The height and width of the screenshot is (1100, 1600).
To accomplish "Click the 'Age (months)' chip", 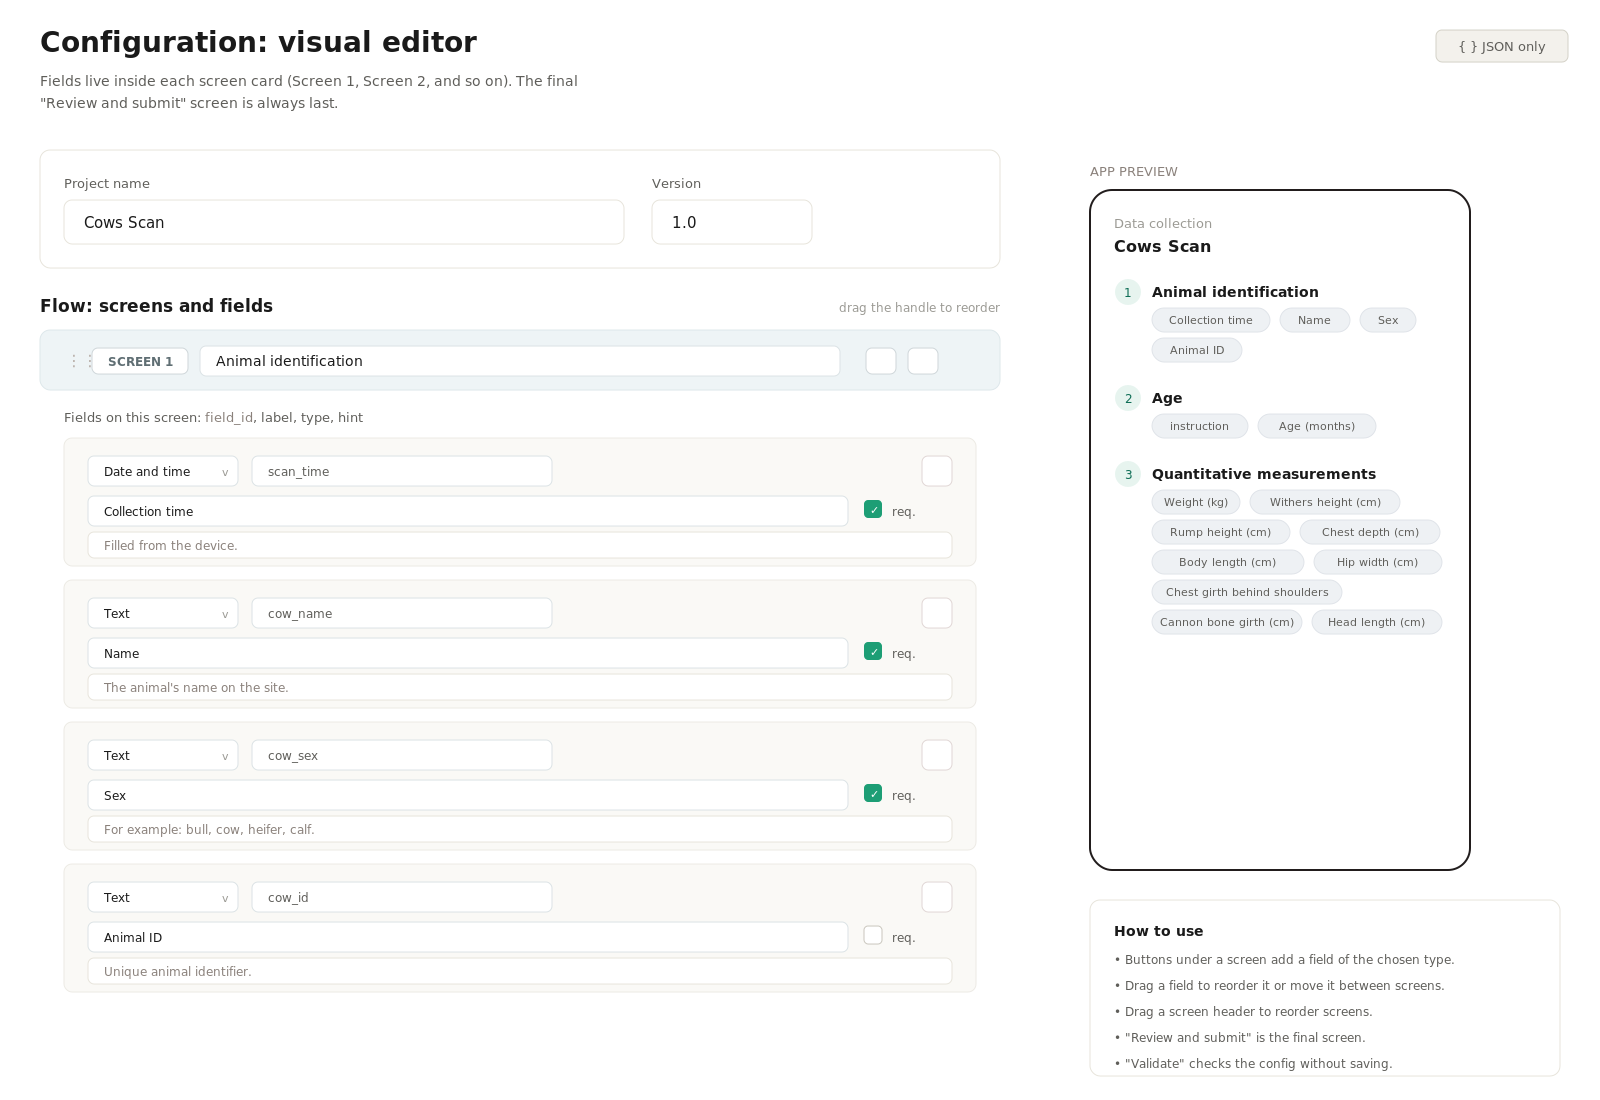I will [x=1317, y=426].
